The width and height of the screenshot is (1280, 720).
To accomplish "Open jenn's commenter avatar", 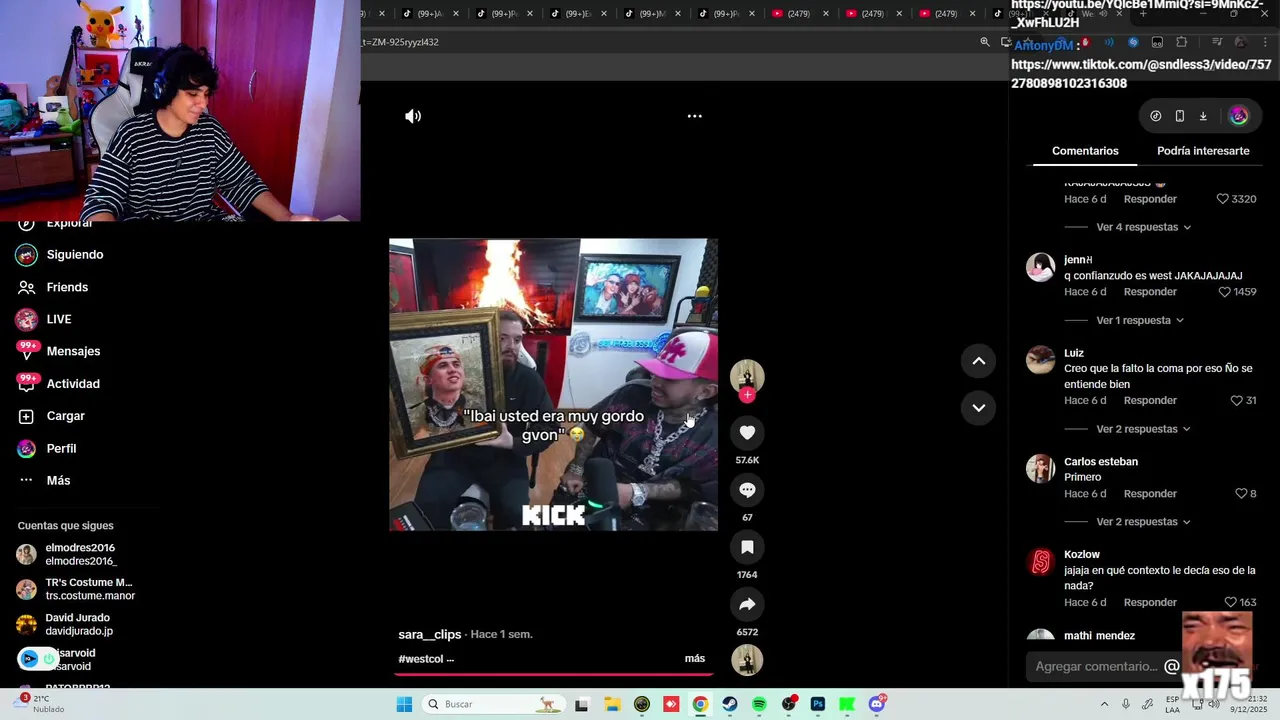I will pyautogui.click(x=1041, y=267).
